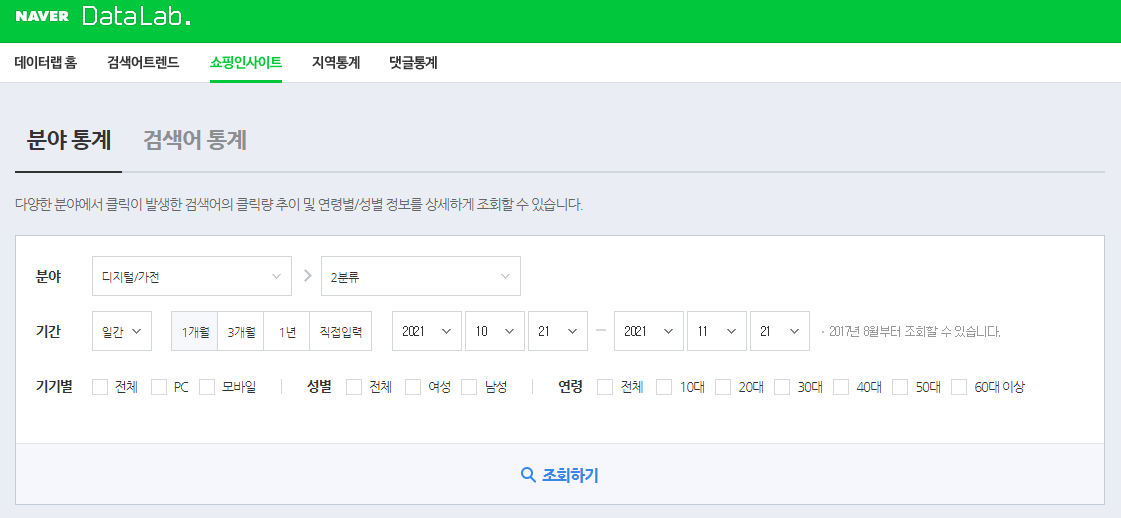The height and width of the screenshot is (518, 1121).
Task: Check the 남성 gender checkbox
Action: (469, 387)
